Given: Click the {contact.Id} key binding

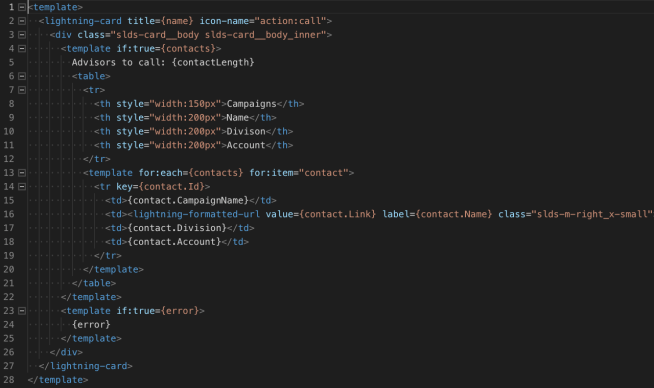Looking at the screenshot, I should (171, 186).
